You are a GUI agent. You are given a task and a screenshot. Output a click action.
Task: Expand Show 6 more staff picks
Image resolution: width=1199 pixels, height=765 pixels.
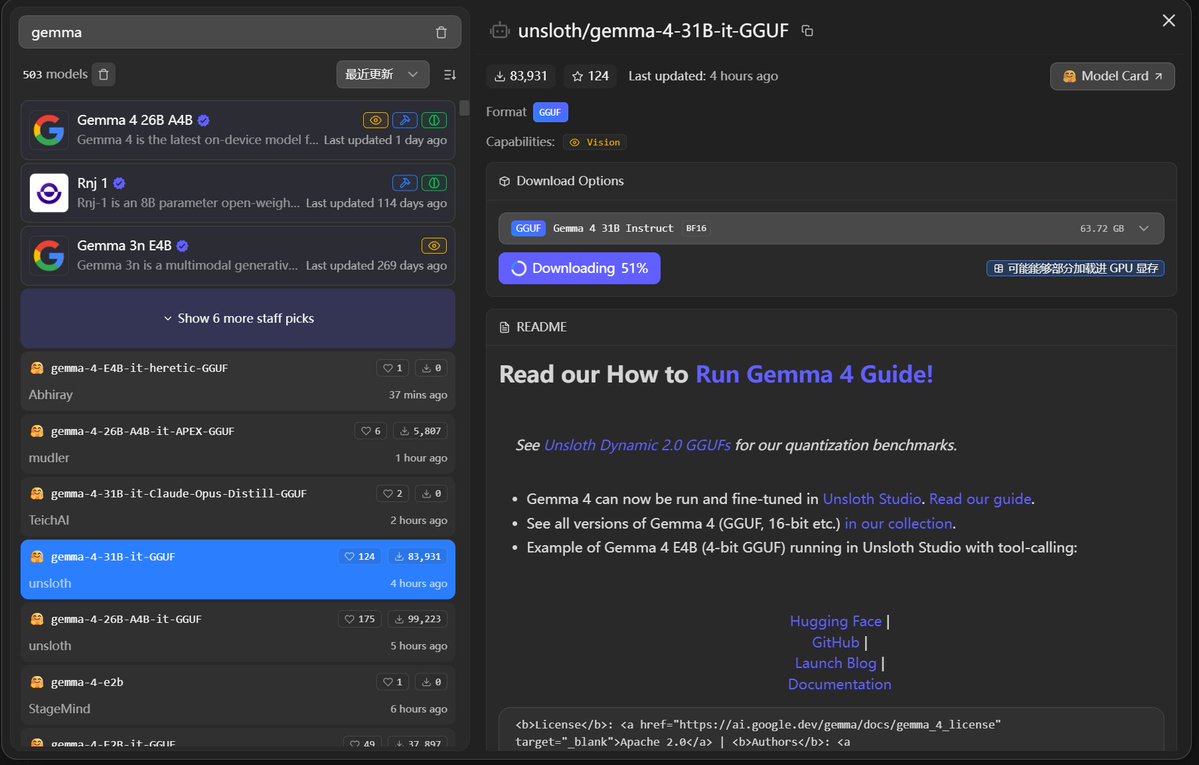[x=238, y=318]
